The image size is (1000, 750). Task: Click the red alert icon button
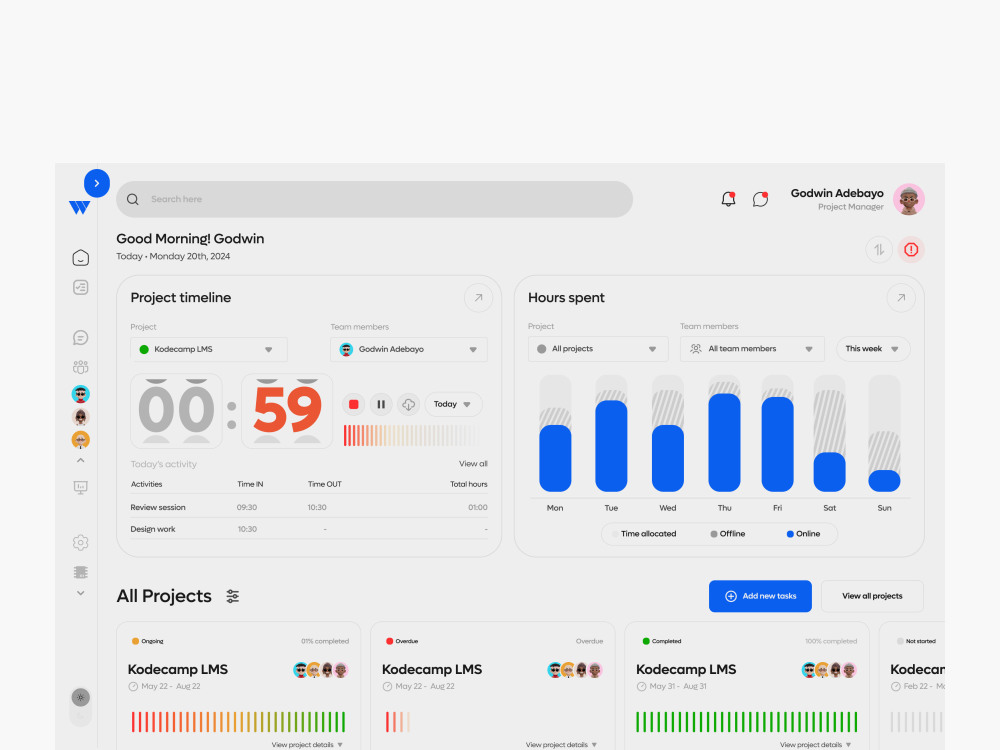pyautogui.click(x=911, y=249)
